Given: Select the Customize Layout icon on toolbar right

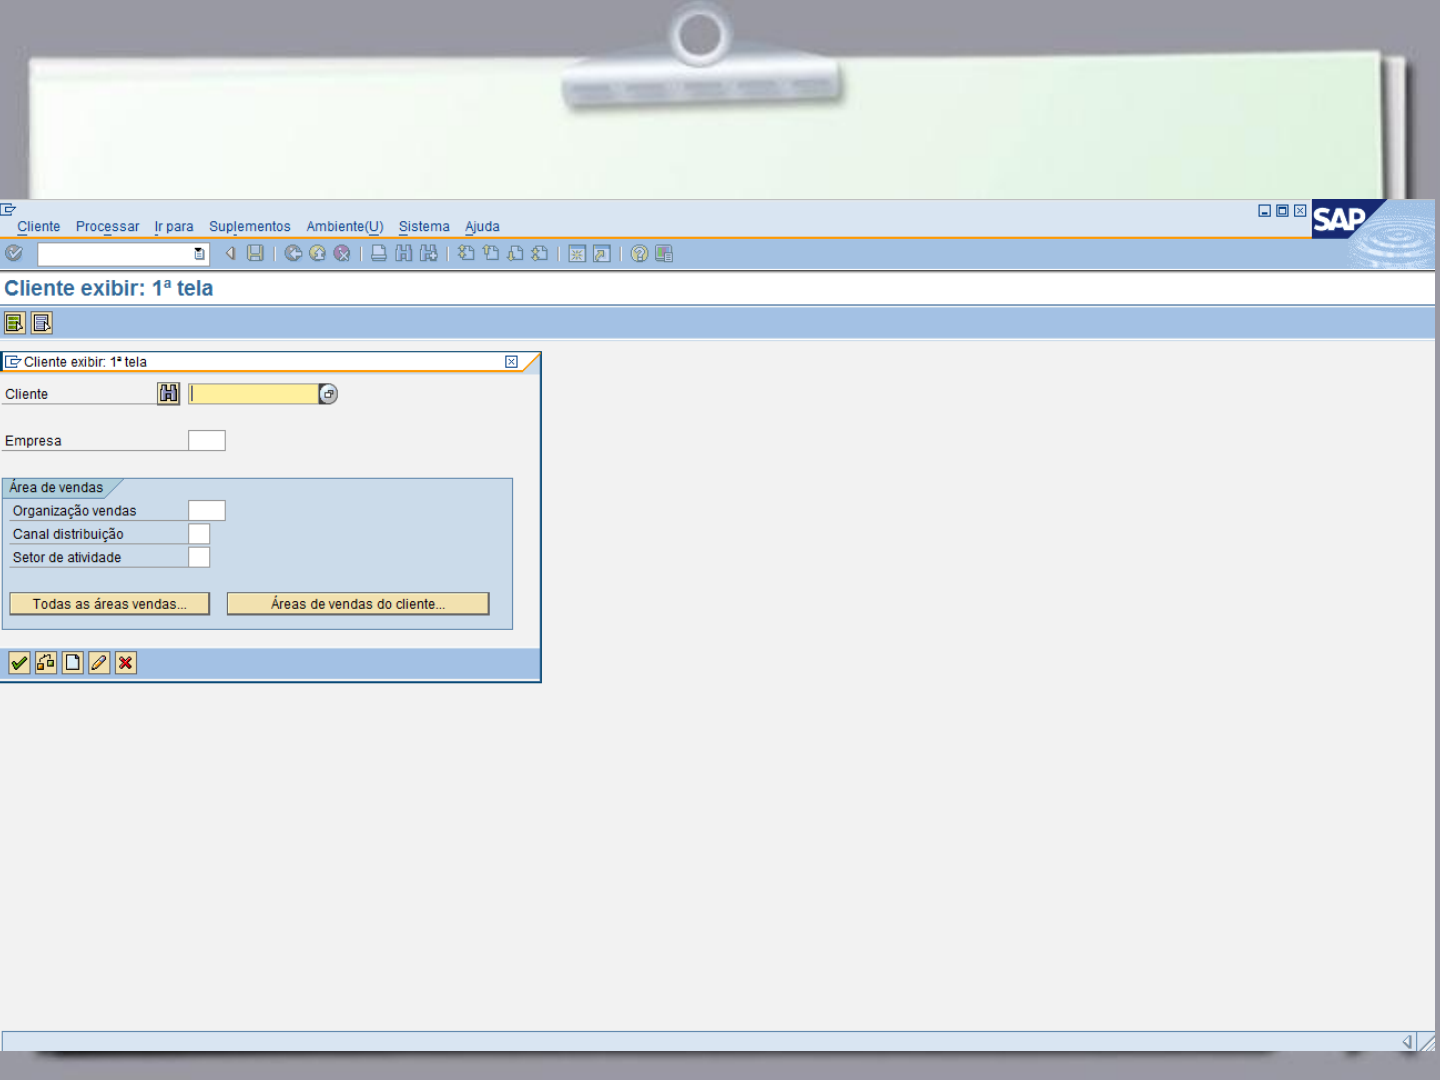Looking at the screenshot, I should click(662, 253).
